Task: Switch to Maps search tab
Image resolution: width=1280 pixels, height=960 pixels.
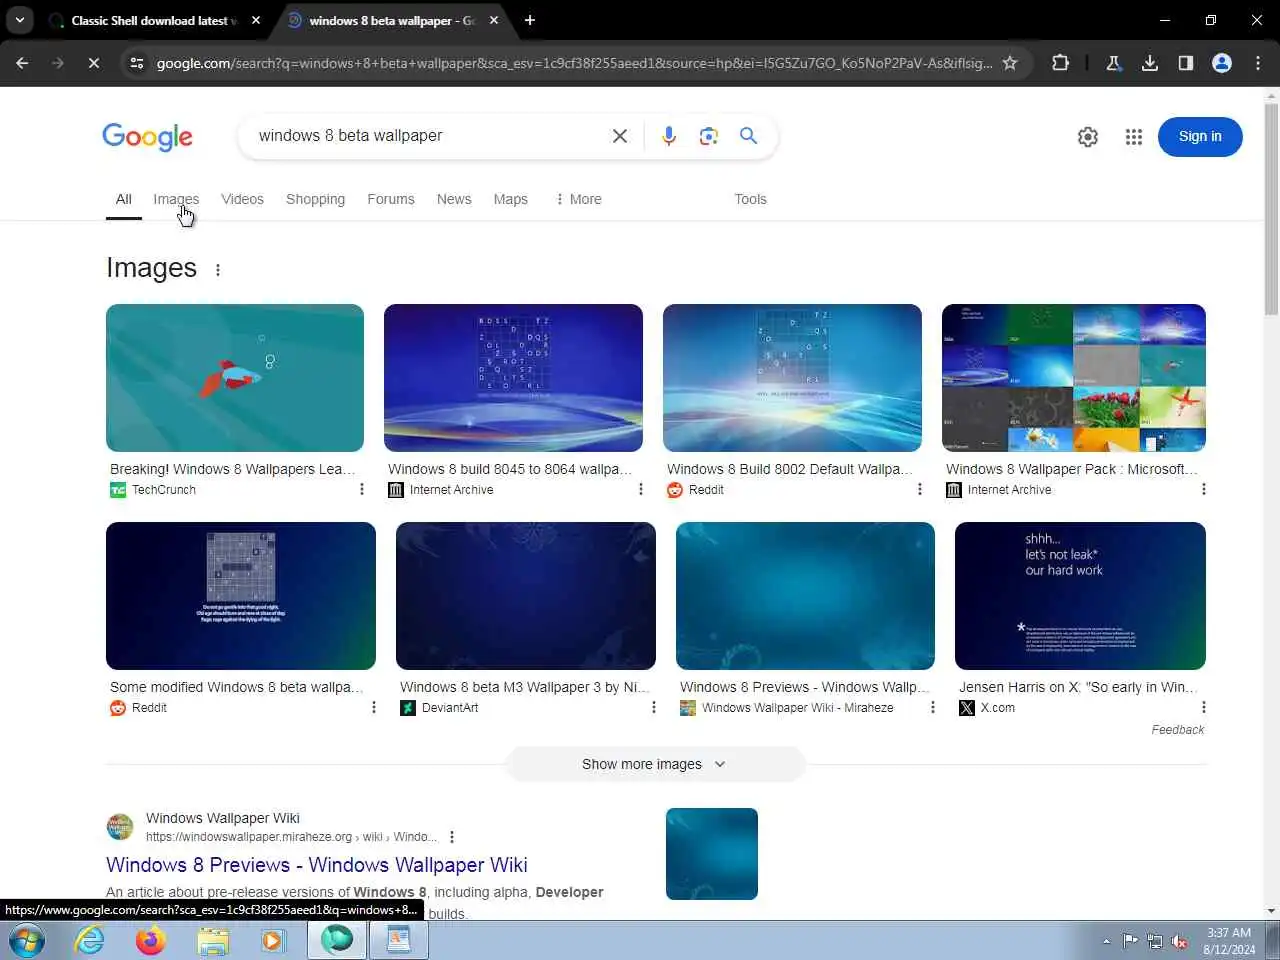Action: point(510,199)
